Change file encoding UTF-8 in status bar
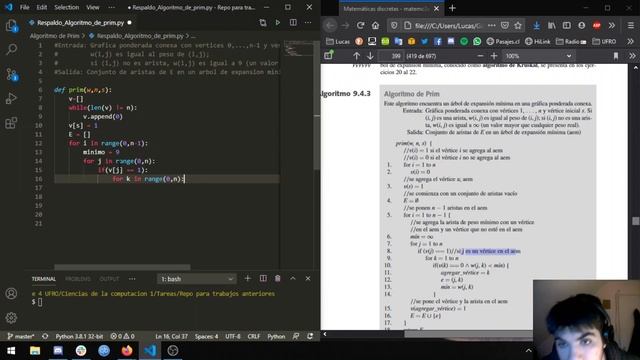Image resolution: width=640 pixels, height=360 pixels. coord(233,336)
